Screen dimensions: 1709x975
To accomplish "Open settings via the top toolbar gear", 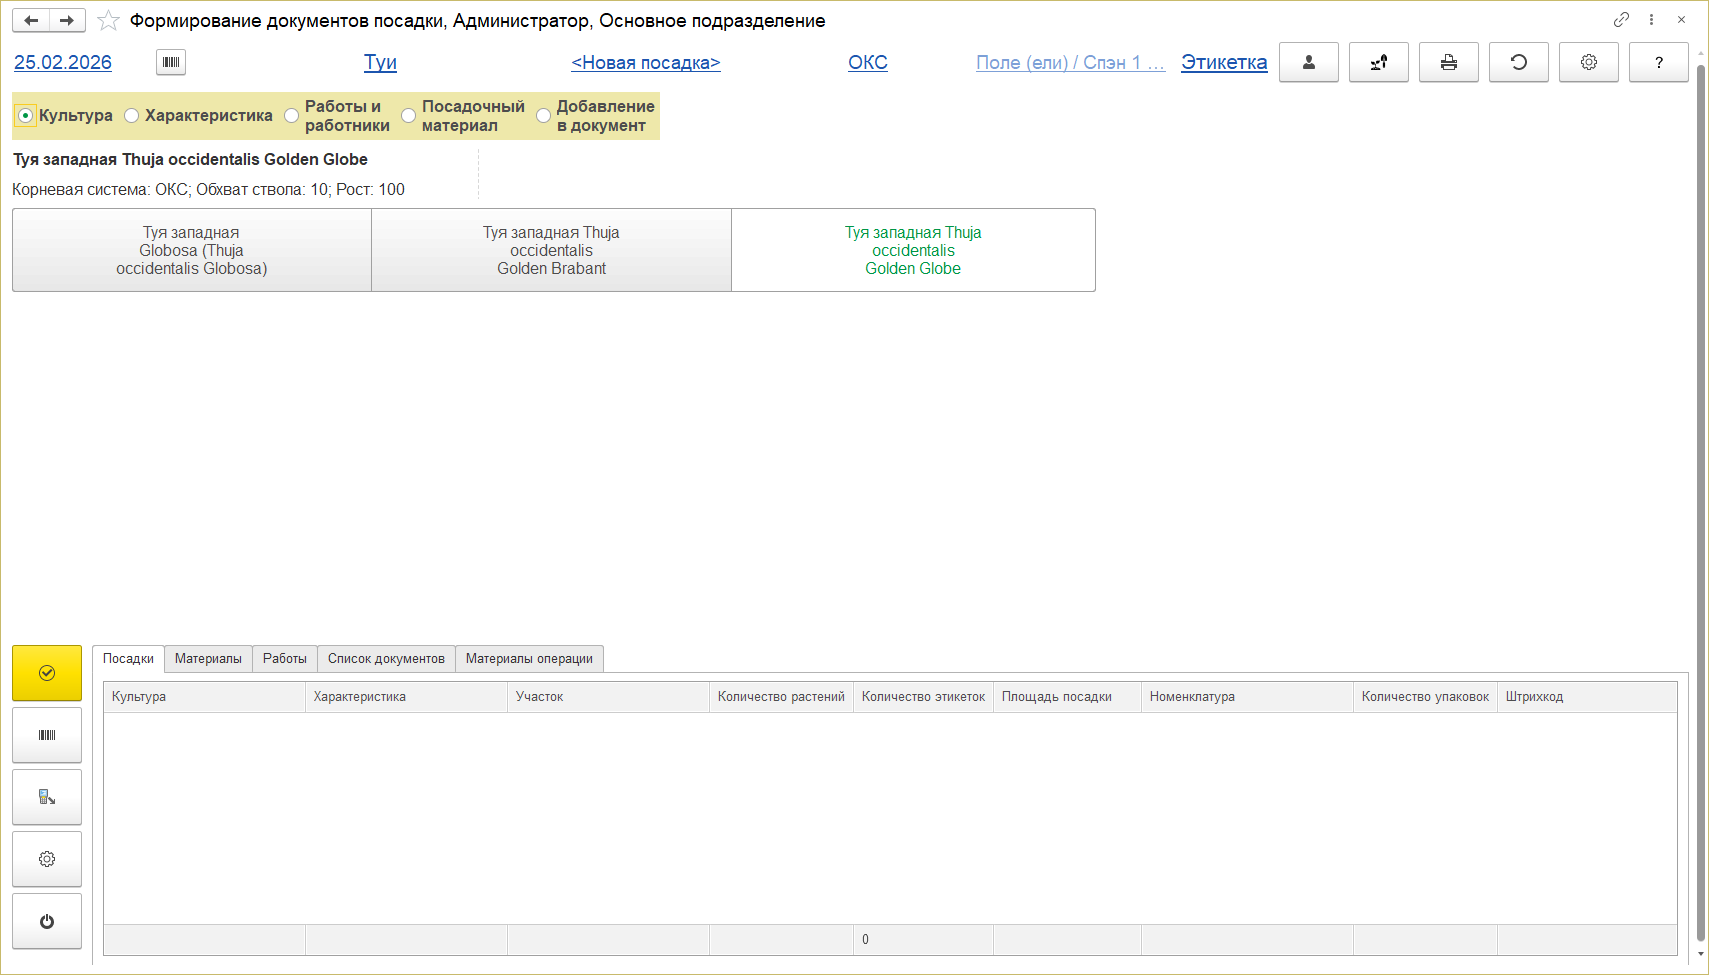I will (x=1589, y=62).
